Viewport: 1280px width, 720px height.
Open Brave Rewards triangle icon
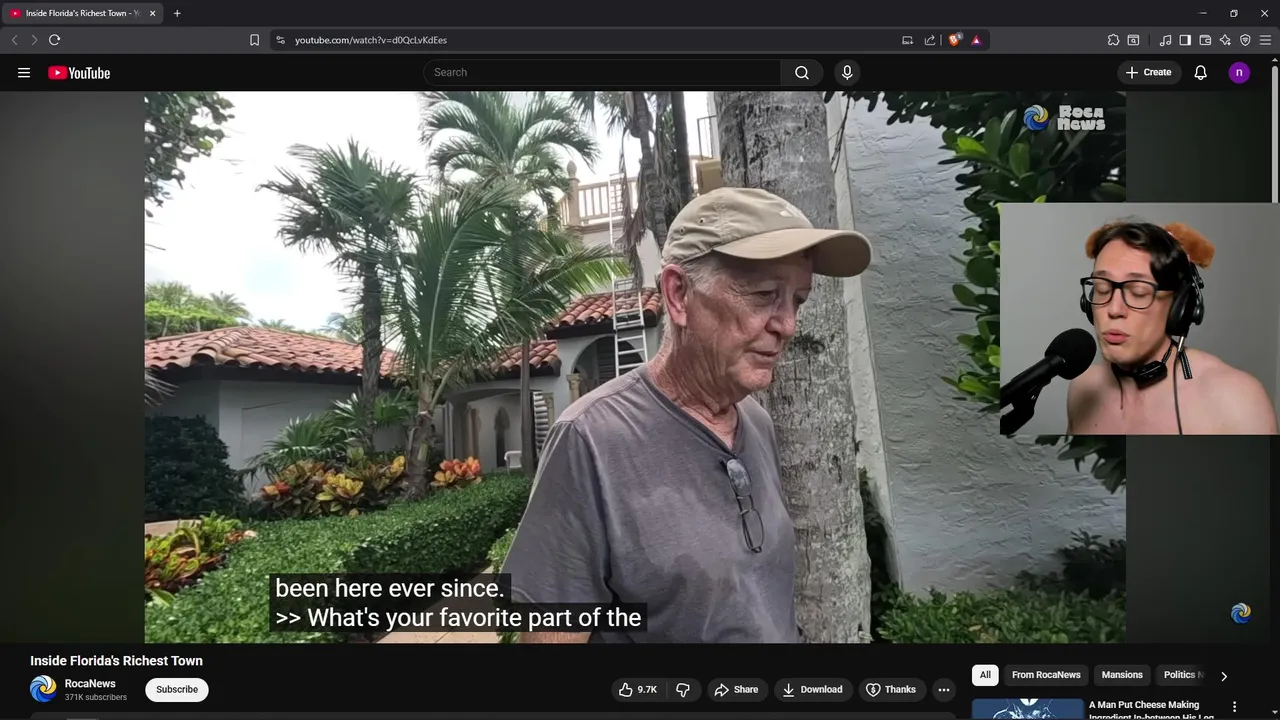pos(976,40)
